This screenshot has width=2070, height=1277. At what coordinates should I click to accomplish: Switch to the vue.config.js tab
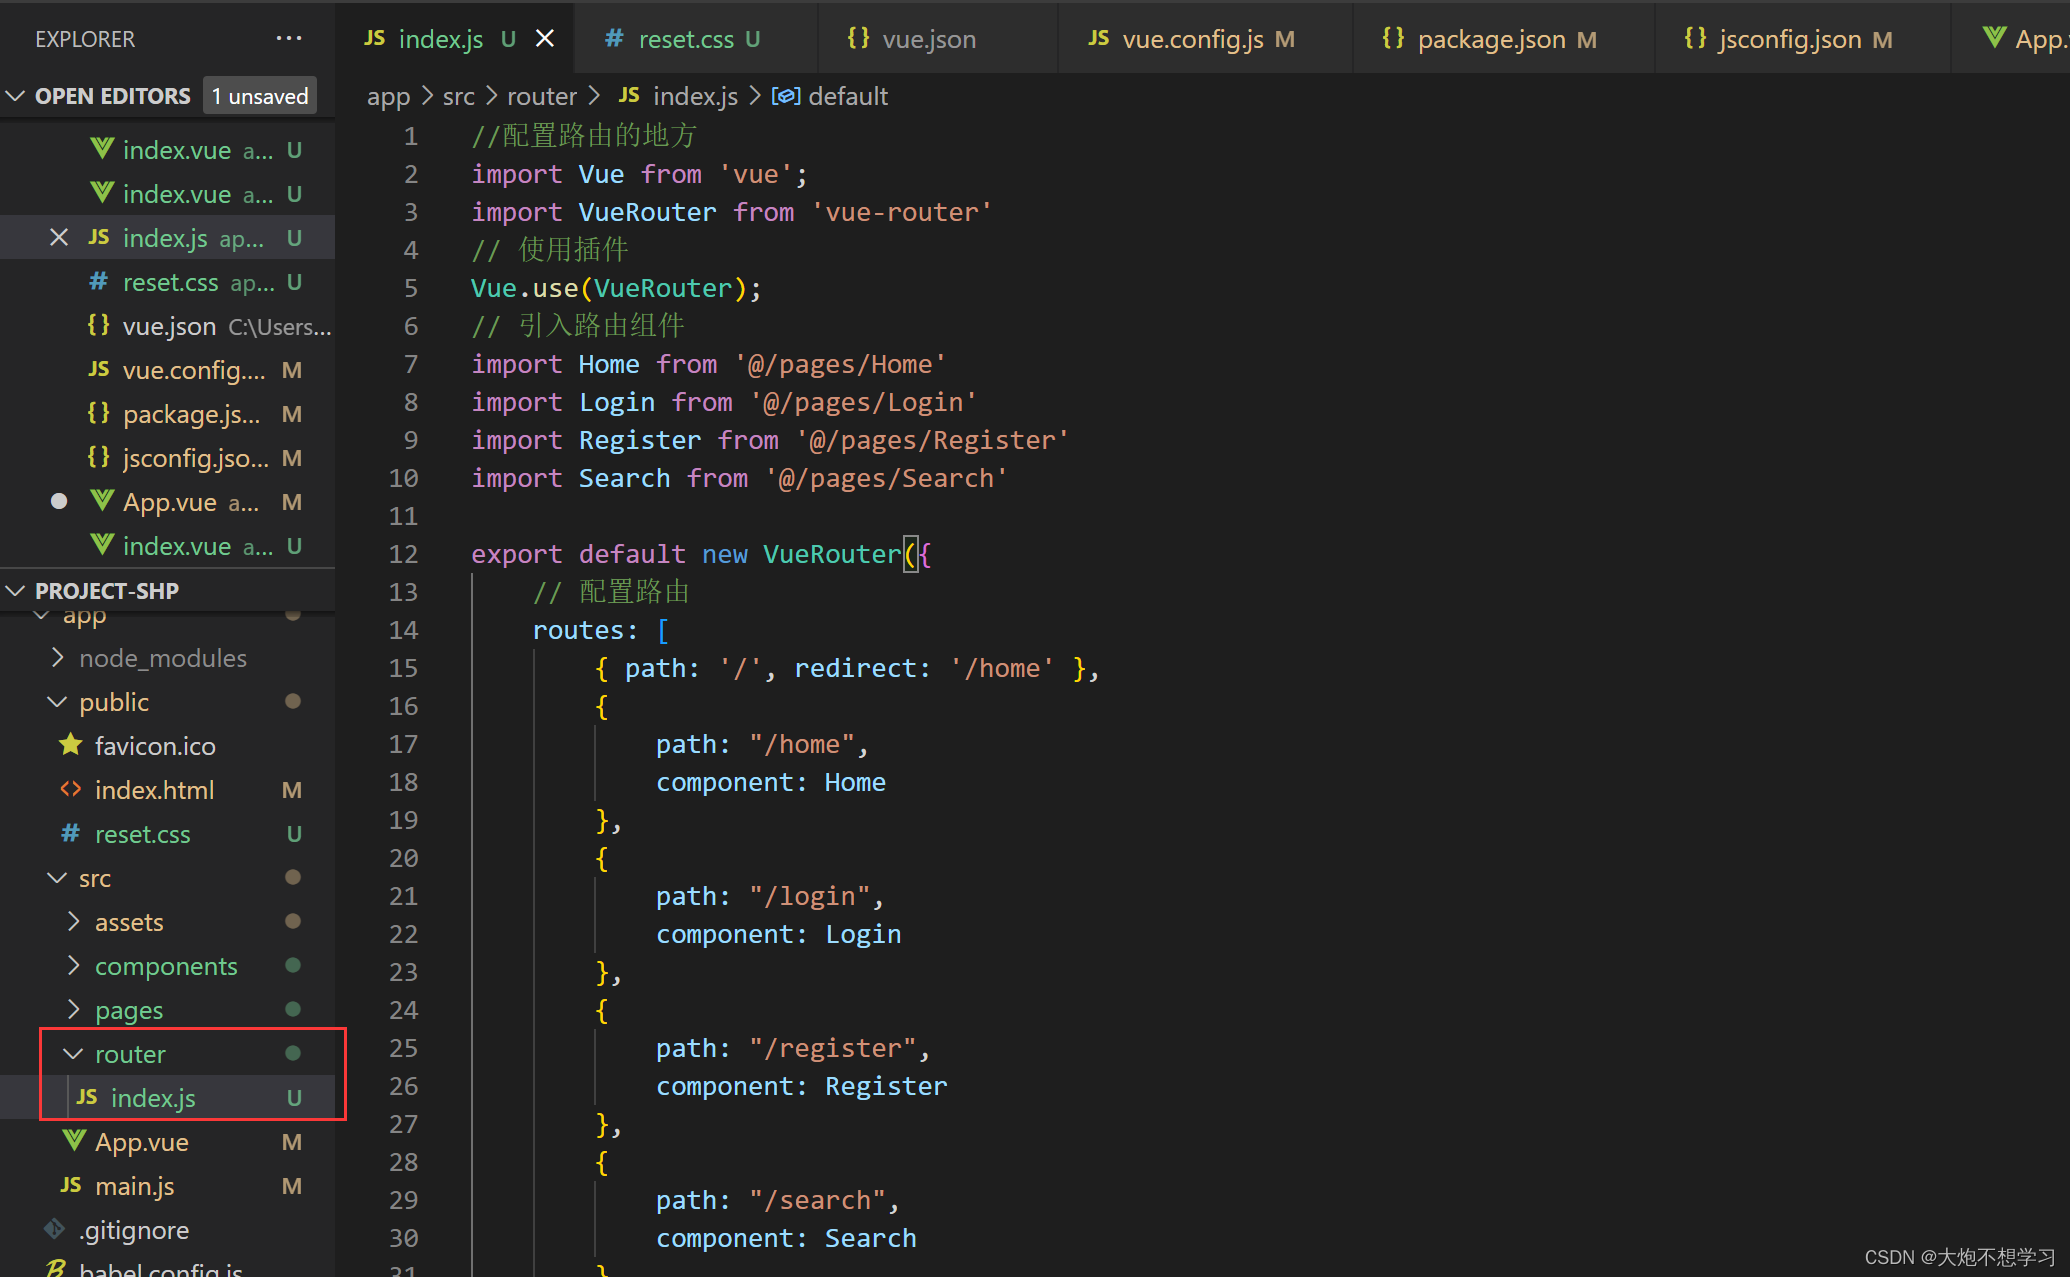1192,39
